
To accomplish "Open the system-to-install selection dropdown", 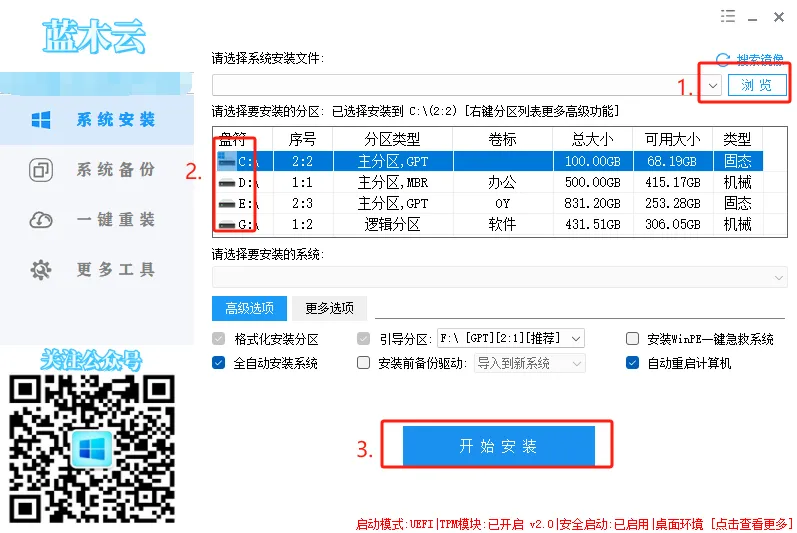I will click(x=500, y=277).
